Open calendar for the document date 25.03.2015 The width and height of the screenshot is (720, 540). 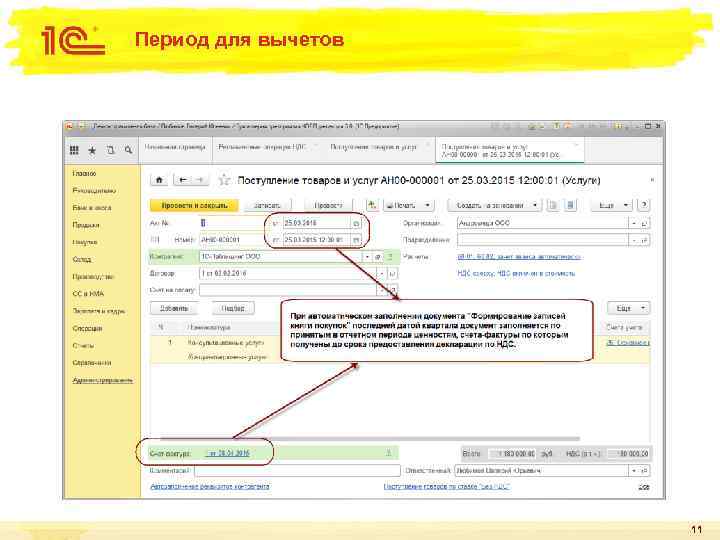[356, 240]
